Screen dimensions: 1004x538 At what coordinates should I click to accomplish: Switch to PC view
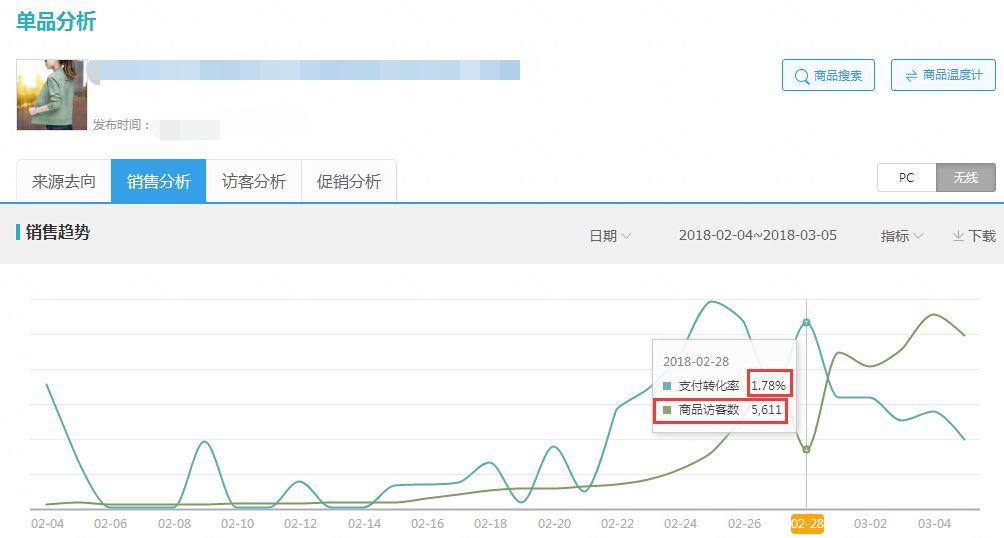point(907,177)
